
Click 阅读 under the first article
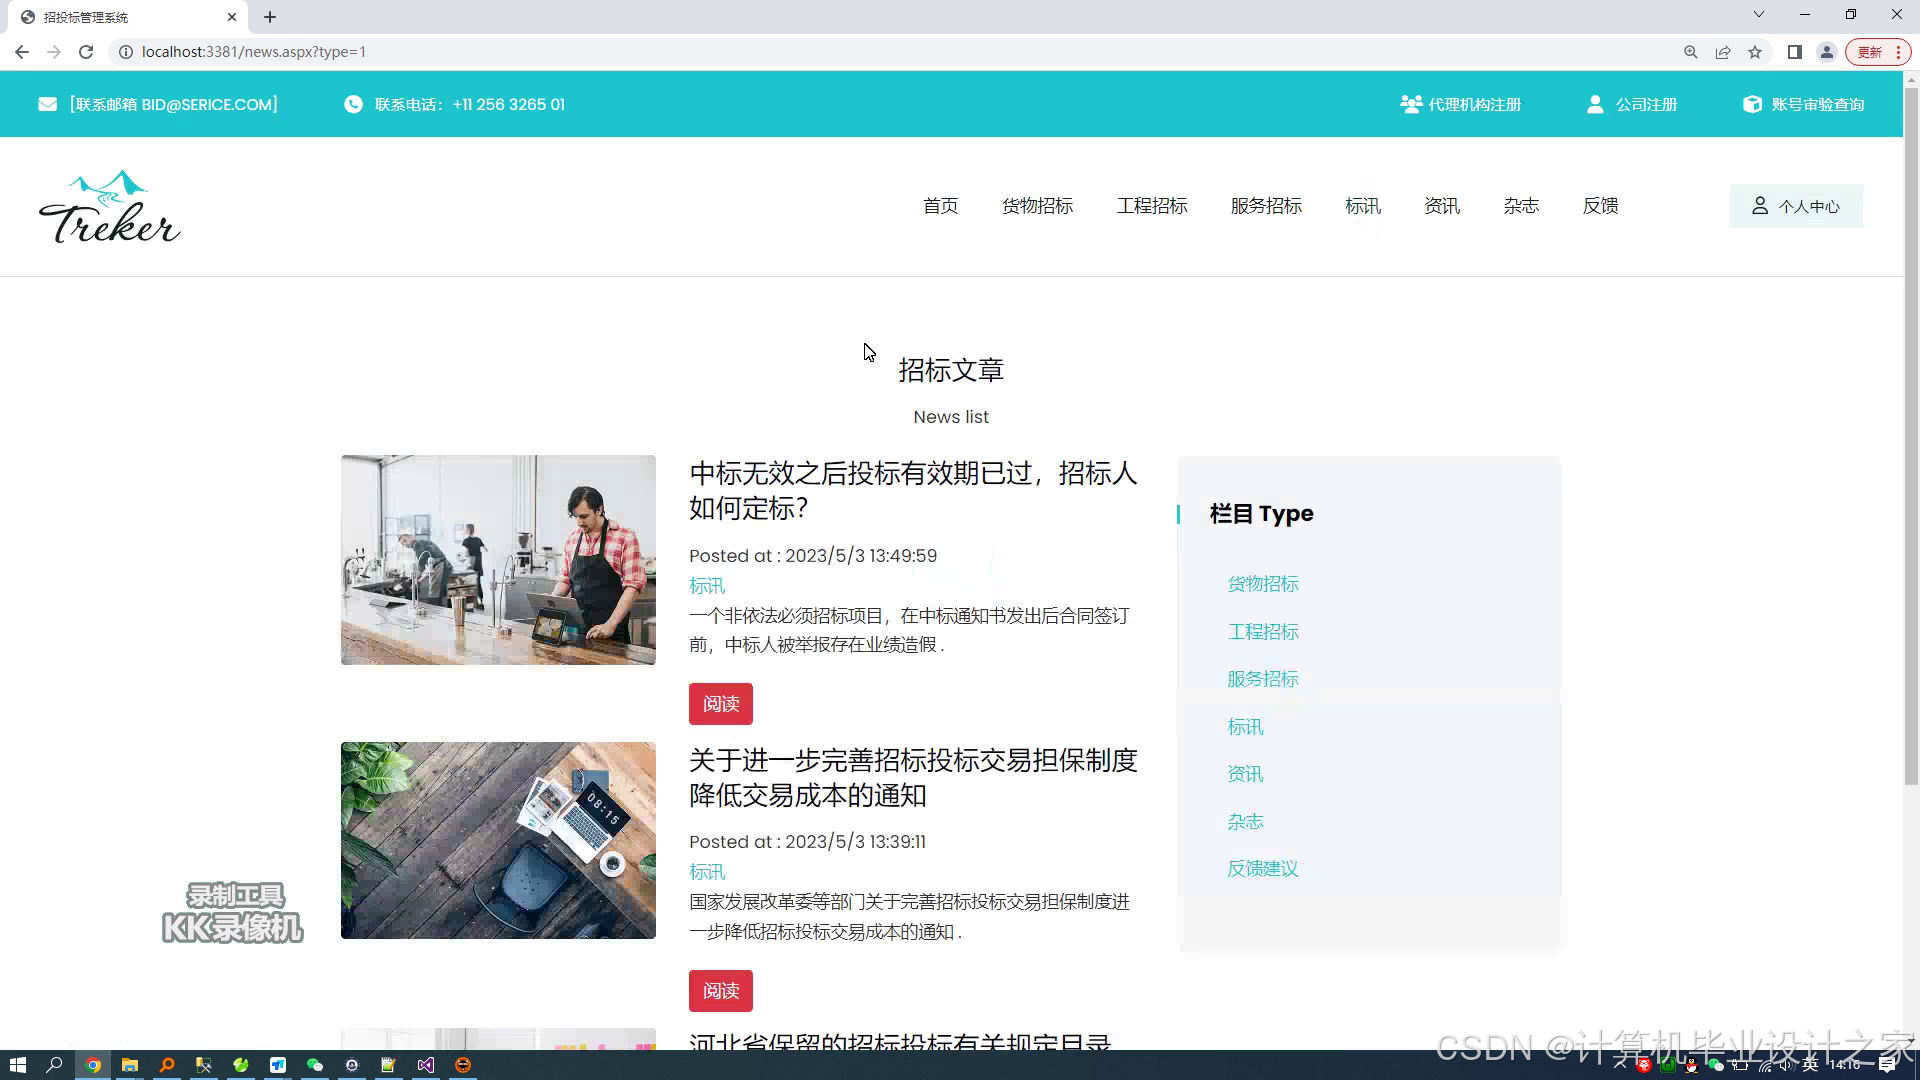[x=720, y=704]
